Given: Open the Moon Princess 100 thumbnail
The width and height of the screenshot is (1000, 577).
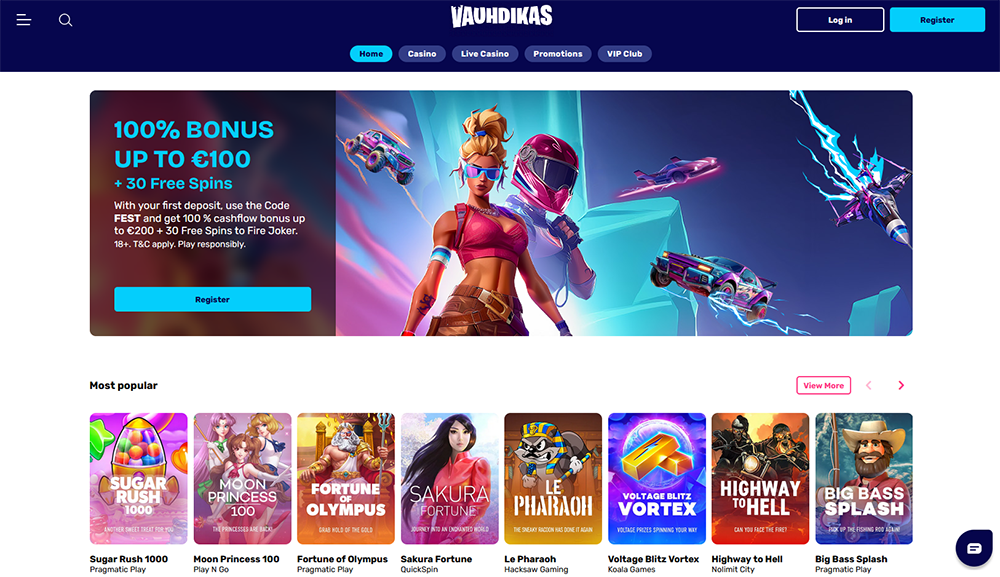Looking at the screenshot, I should pos(242,478).
